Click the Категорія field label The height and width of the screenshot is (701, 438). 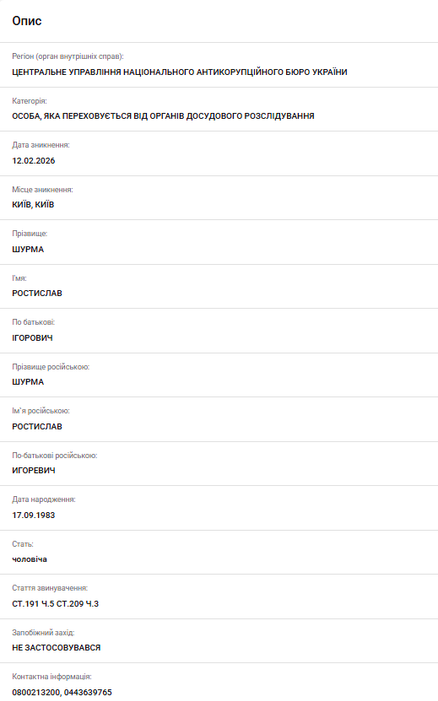(29, 101)
